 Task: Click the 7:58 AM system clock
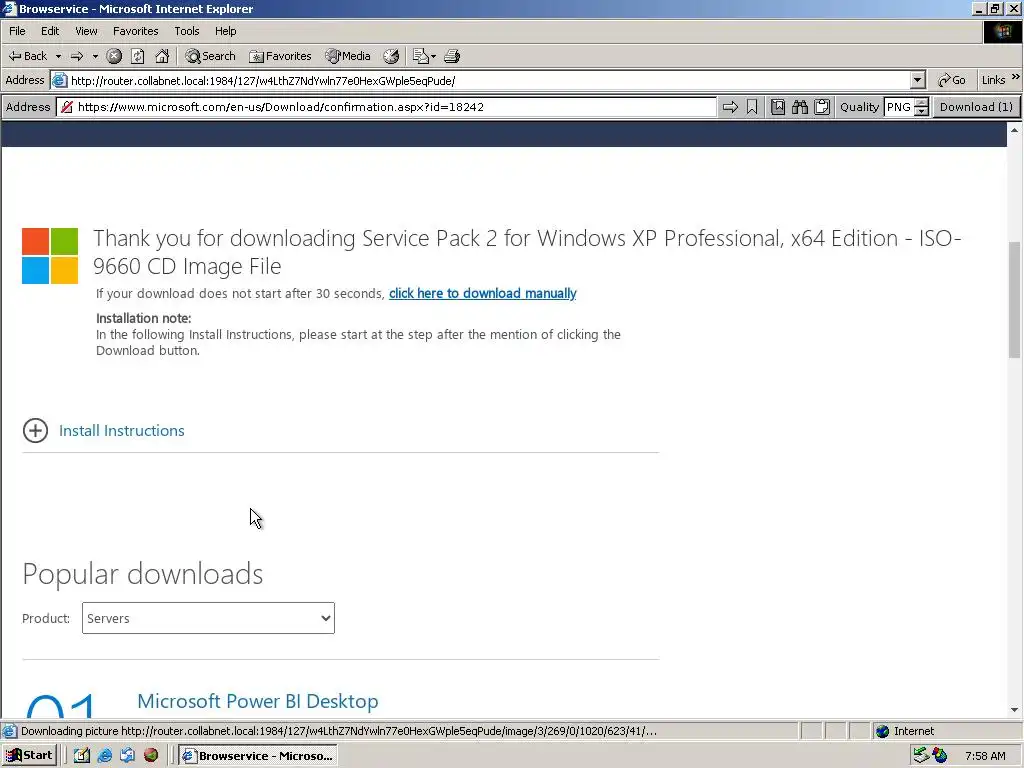[x=985, y=756]
